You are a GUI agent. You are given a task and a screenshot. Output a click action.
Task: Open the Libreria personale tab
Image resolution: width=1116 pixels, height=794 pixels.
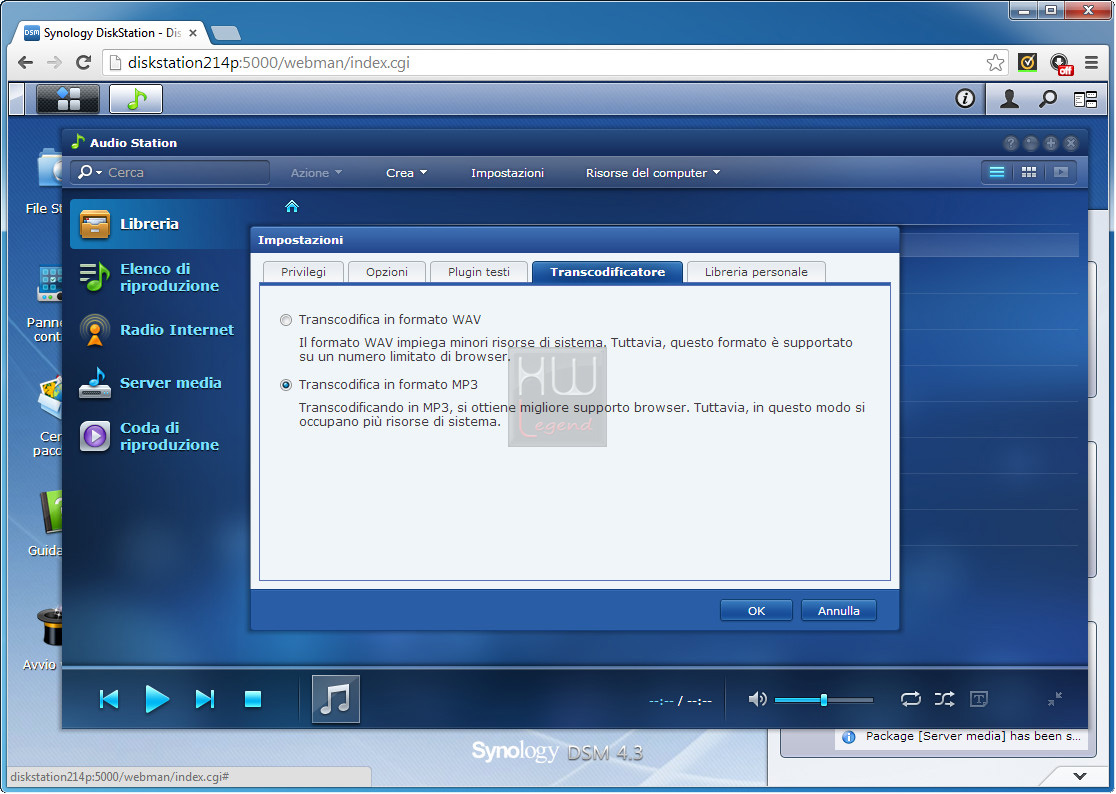click(756, 272)
